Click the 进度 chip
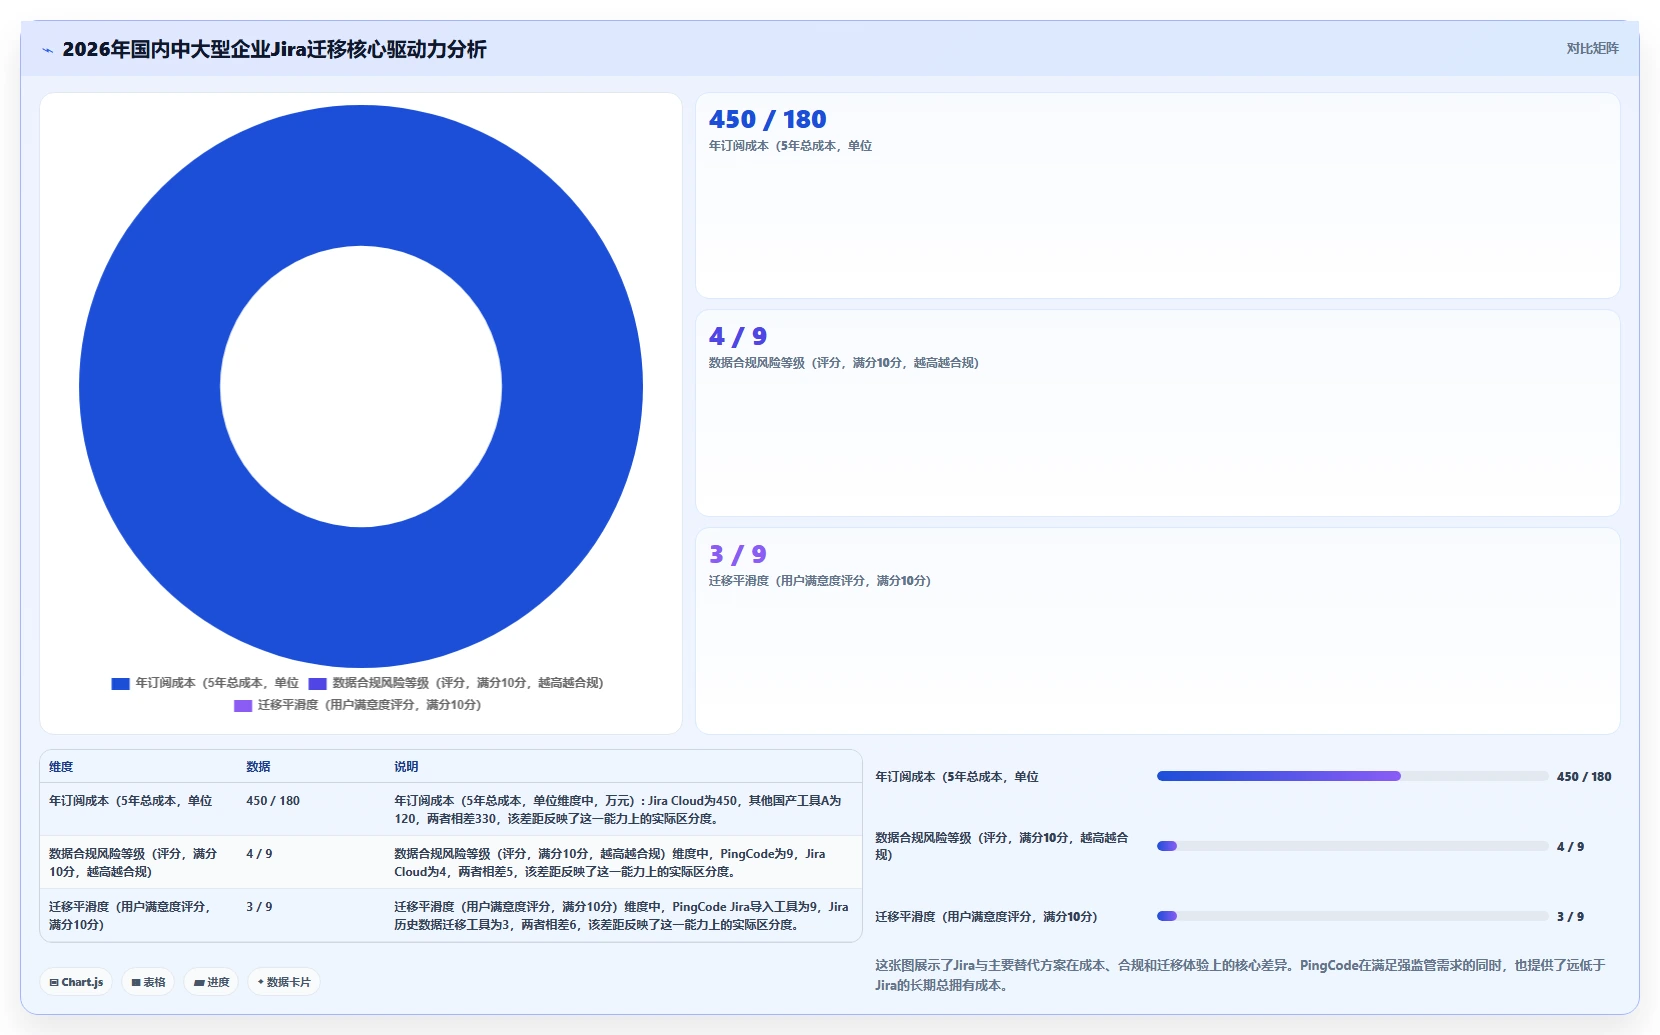 [x=211, y=982]
